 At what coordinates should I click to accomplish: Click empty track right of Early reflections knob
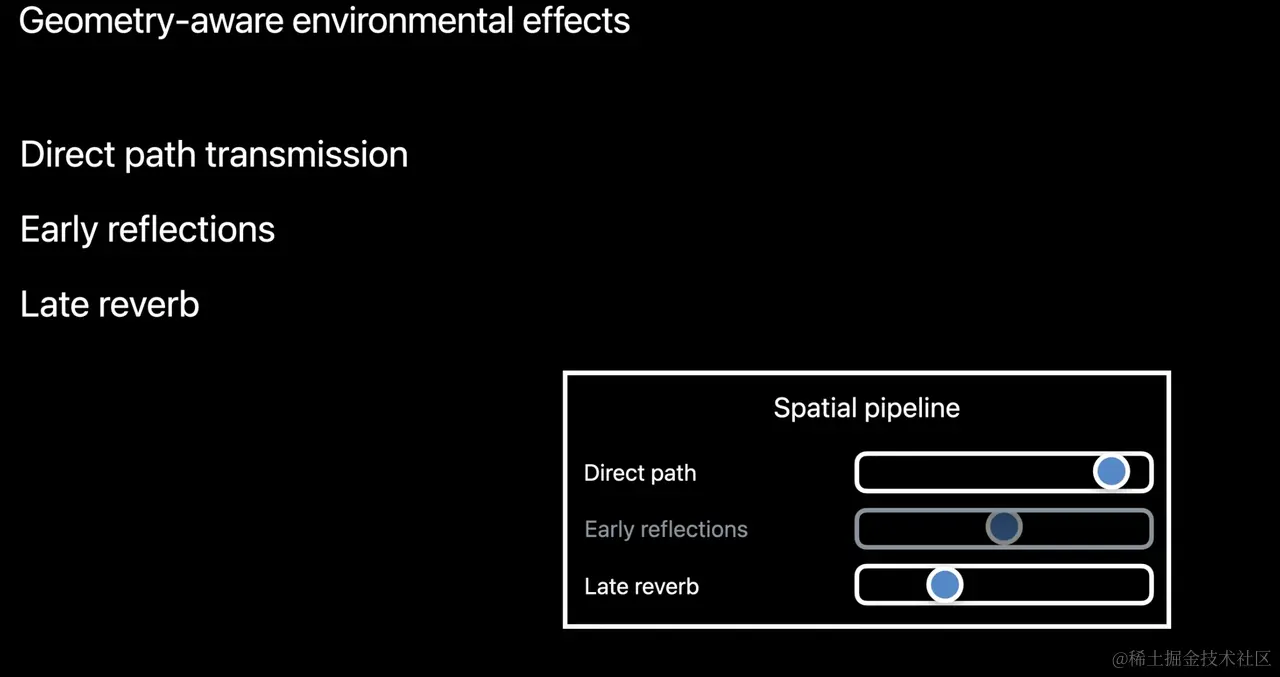[x=1086, y=528]
